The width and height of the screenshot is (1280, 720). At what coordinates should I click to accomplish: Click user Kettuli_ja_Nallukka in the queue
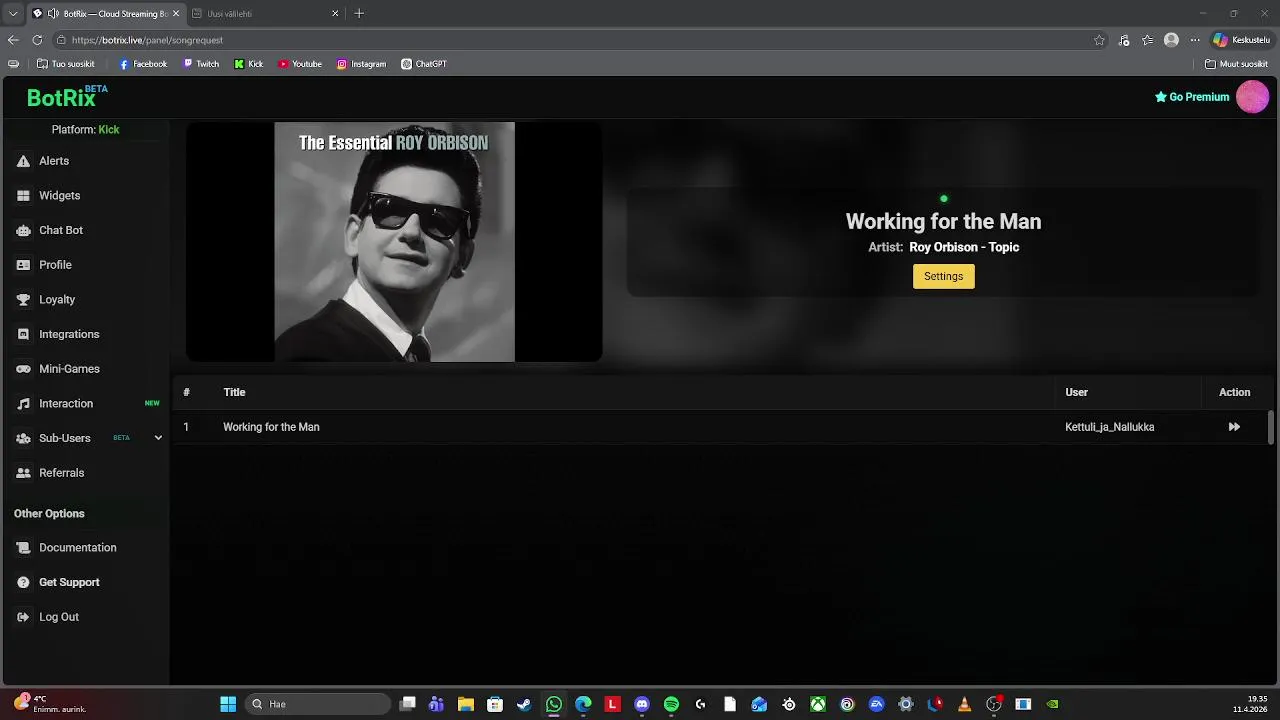tap(1109, 427)
